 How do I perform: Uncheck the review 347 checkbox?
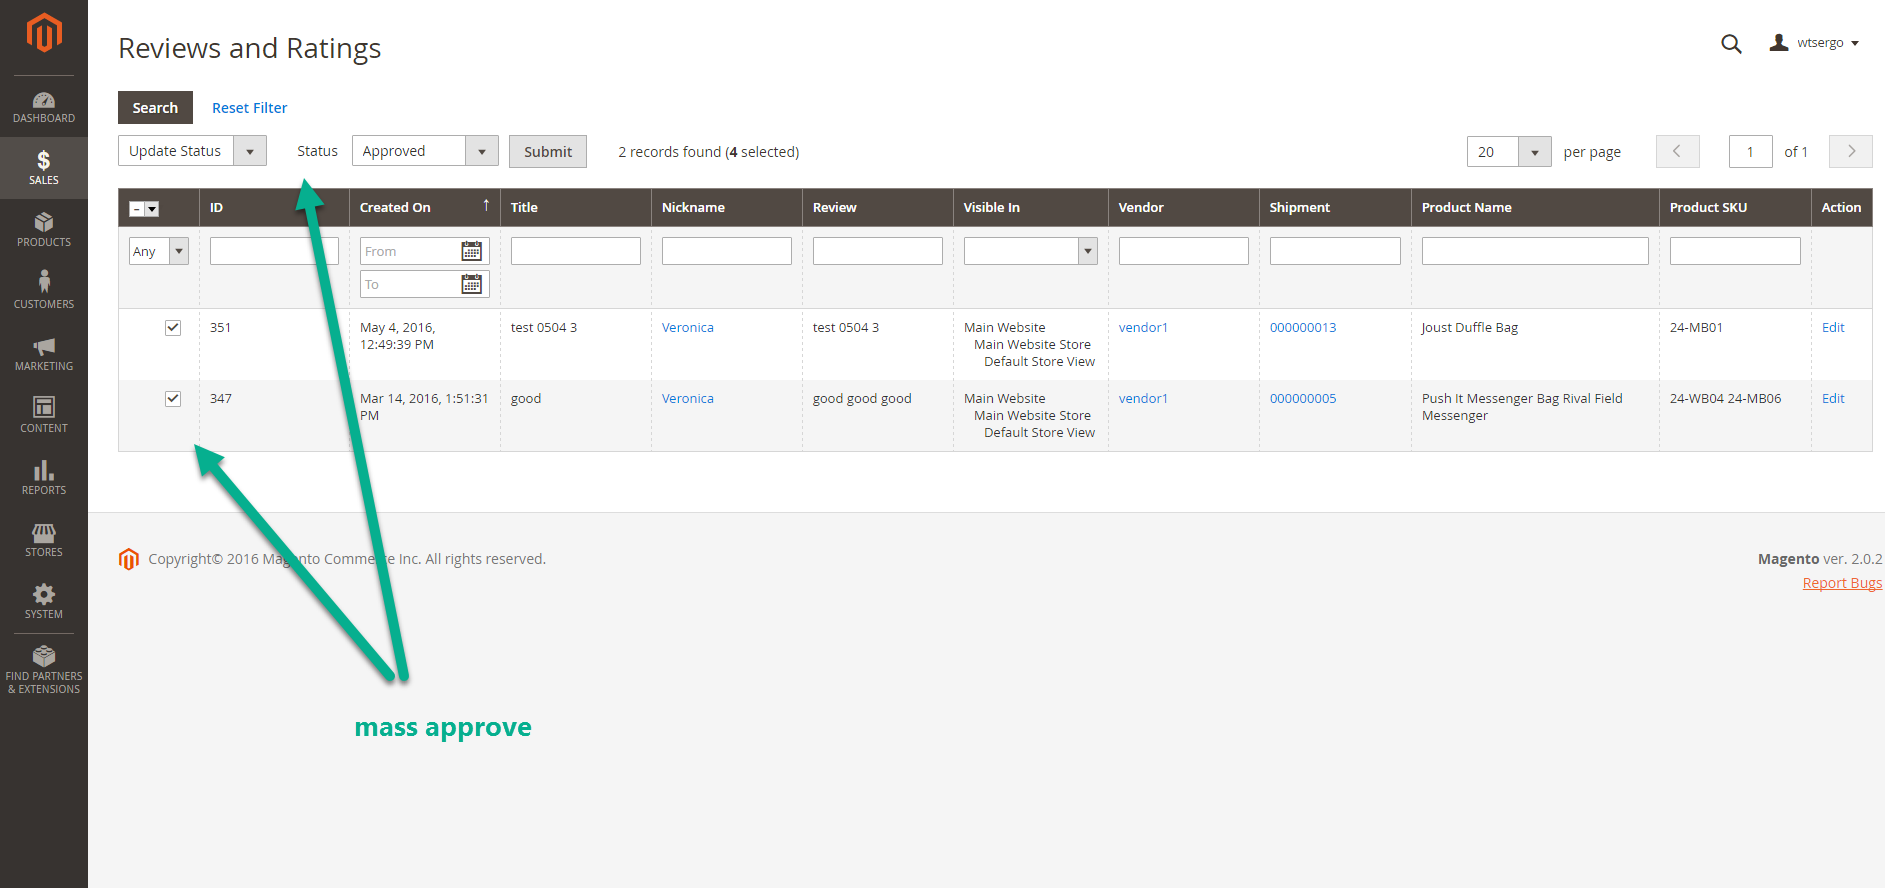click(x=173, y=398)
